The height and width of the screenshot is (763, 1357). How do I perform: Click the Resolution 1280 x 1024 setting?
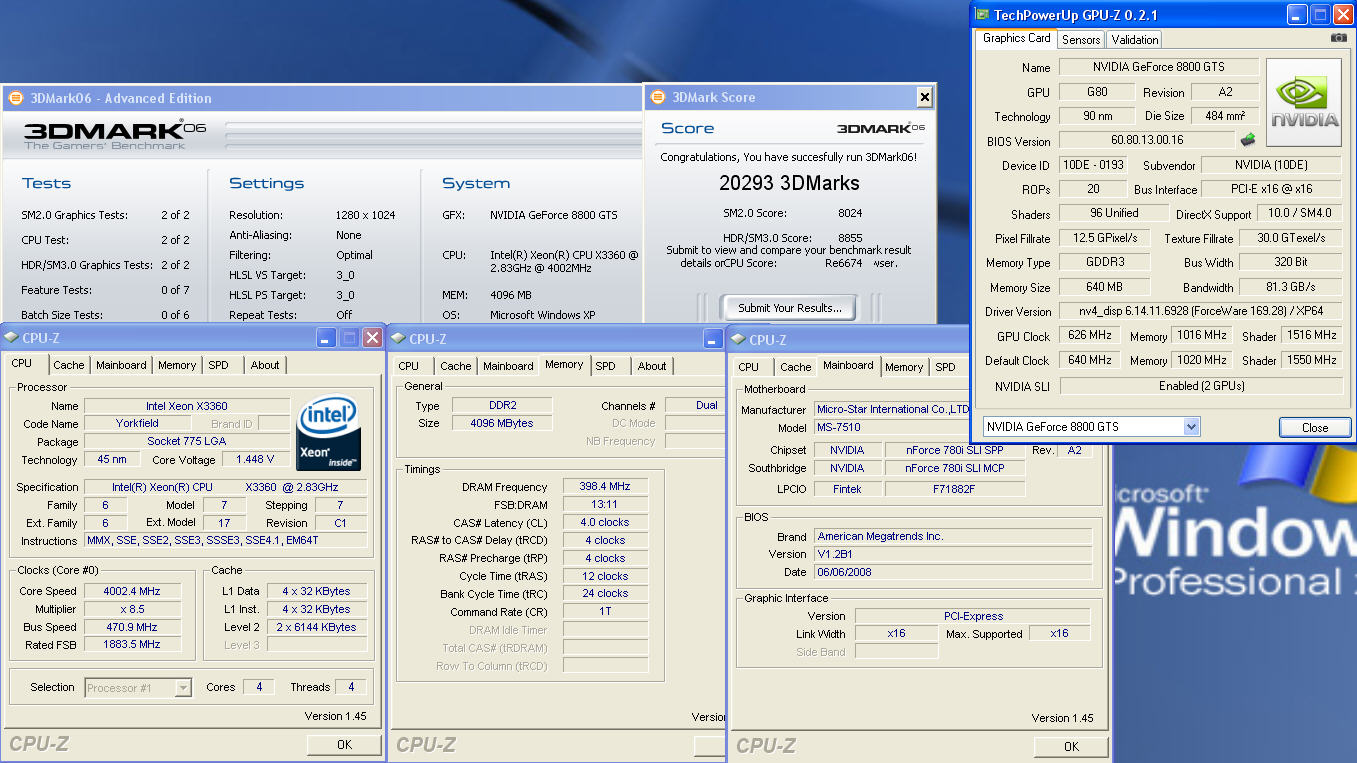pyautogui.click(x=366, y=215)
